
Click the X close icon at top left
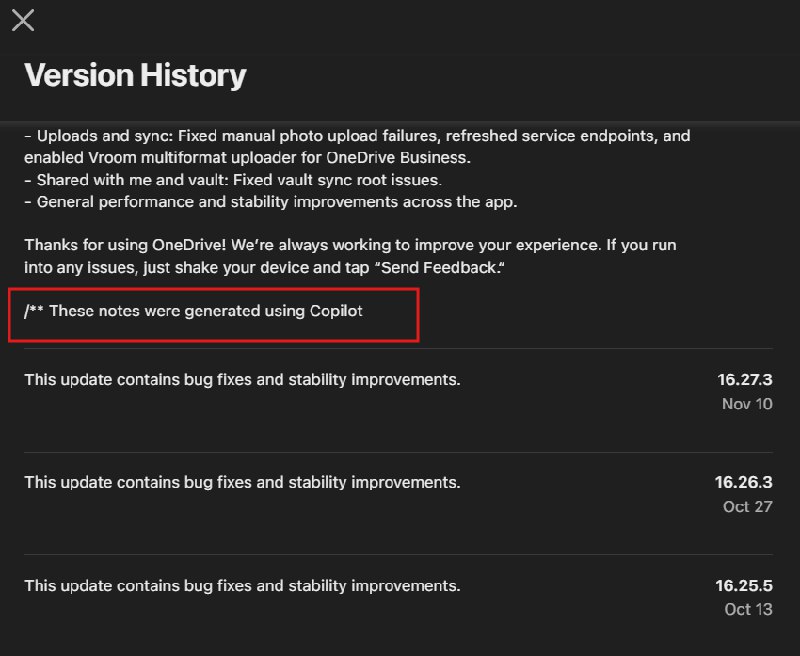coord(22,20)
